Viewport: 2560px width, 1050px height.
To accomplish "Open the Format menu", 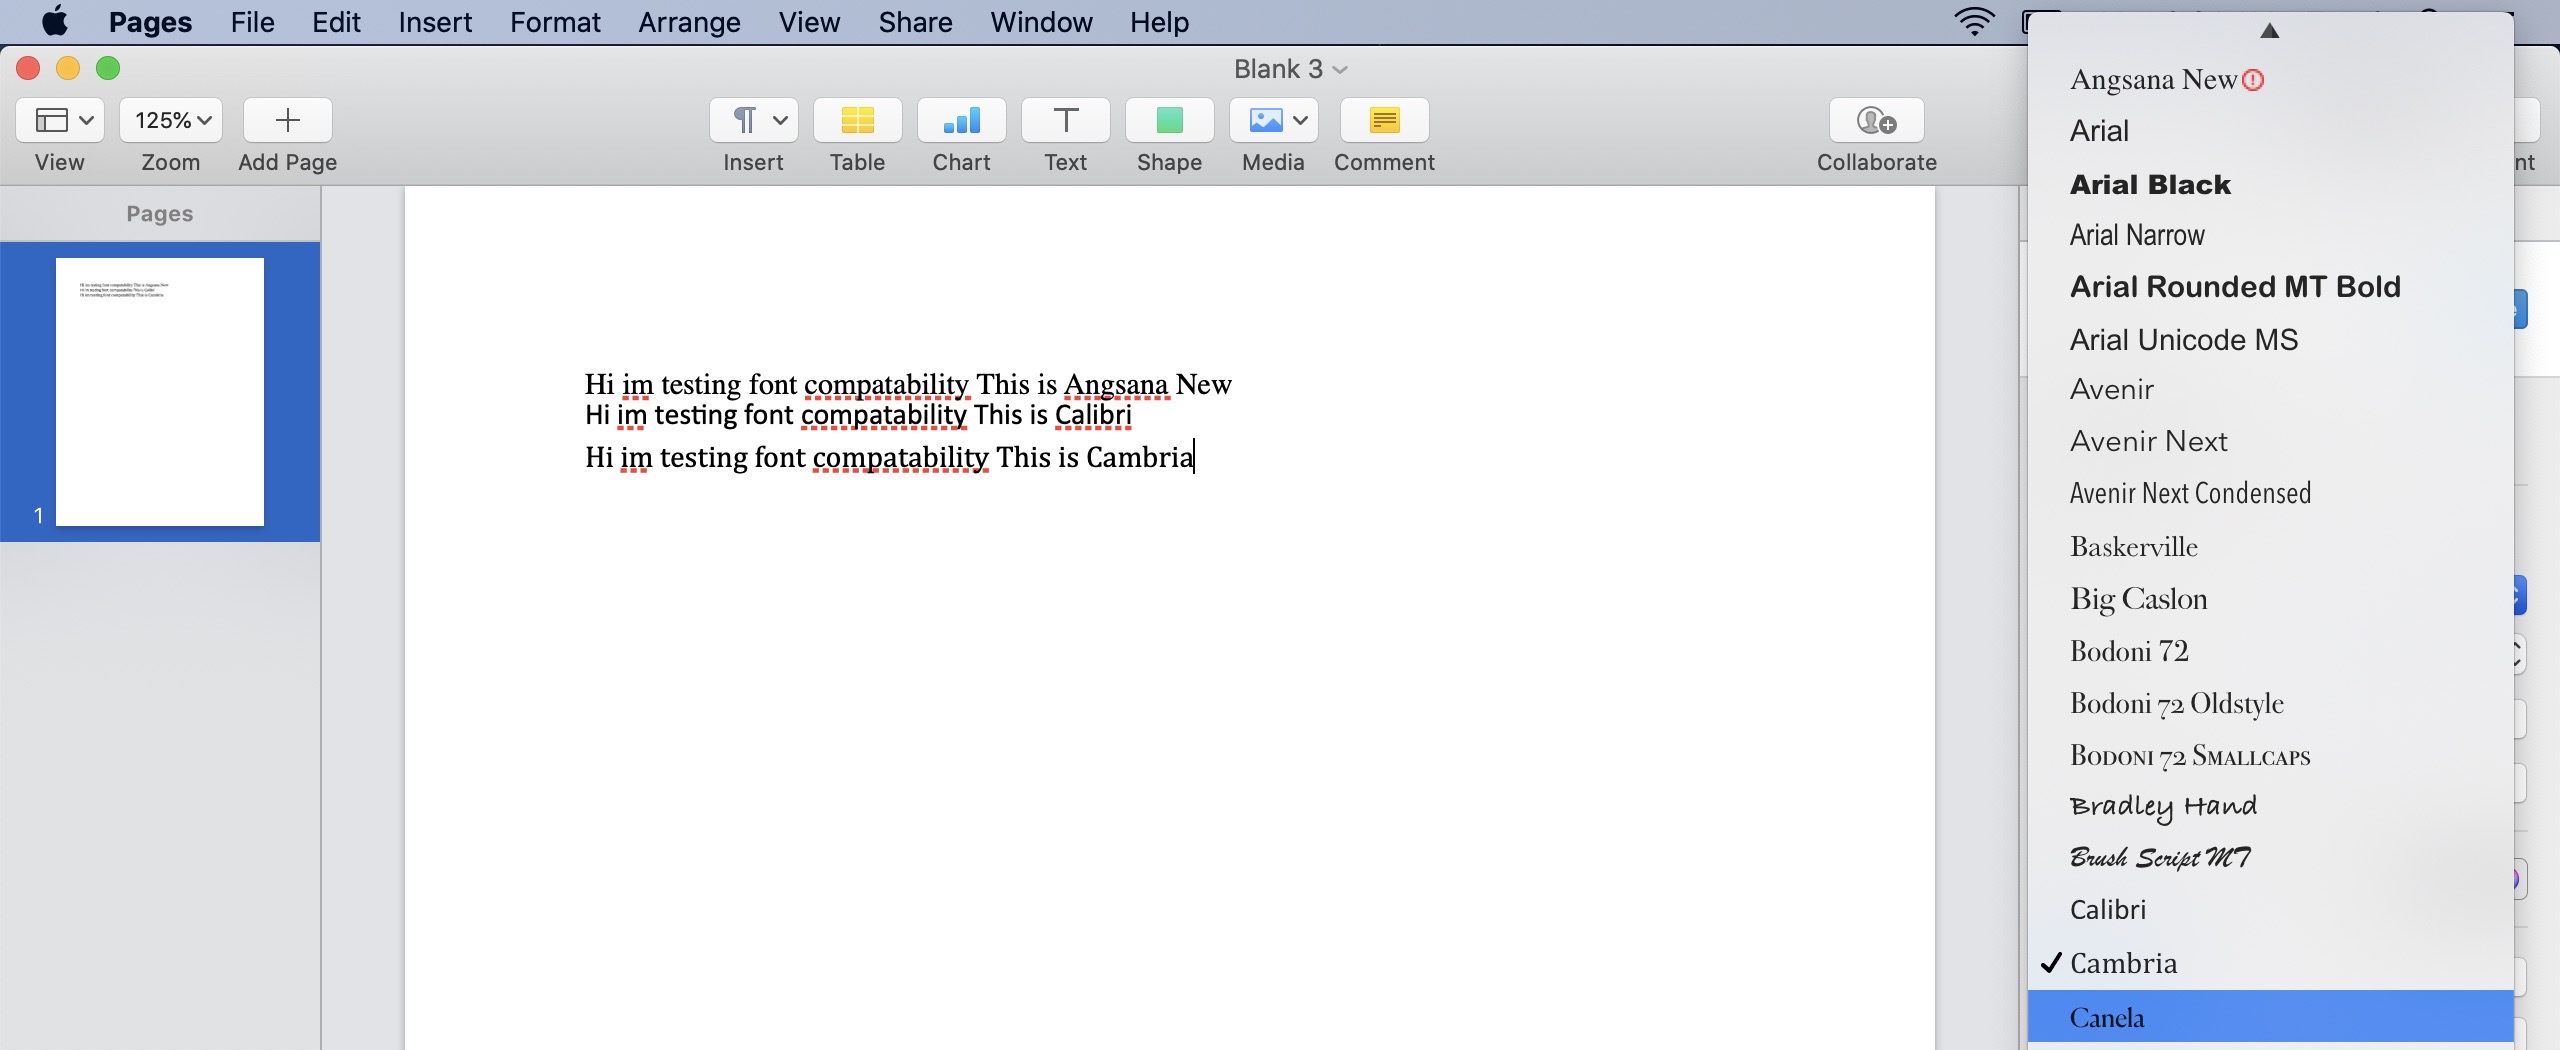I will tap(555, 22).
